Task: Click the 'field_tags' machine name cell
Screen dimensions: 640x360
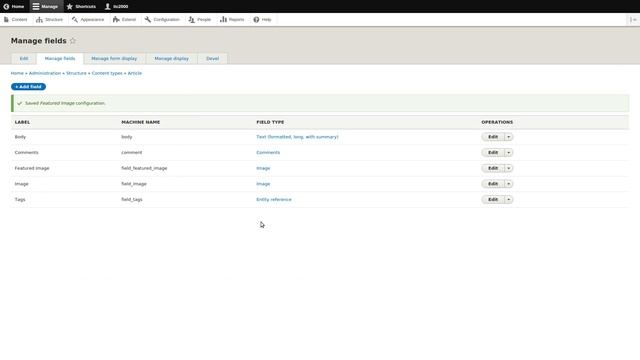Action: (x=132, y=200)
